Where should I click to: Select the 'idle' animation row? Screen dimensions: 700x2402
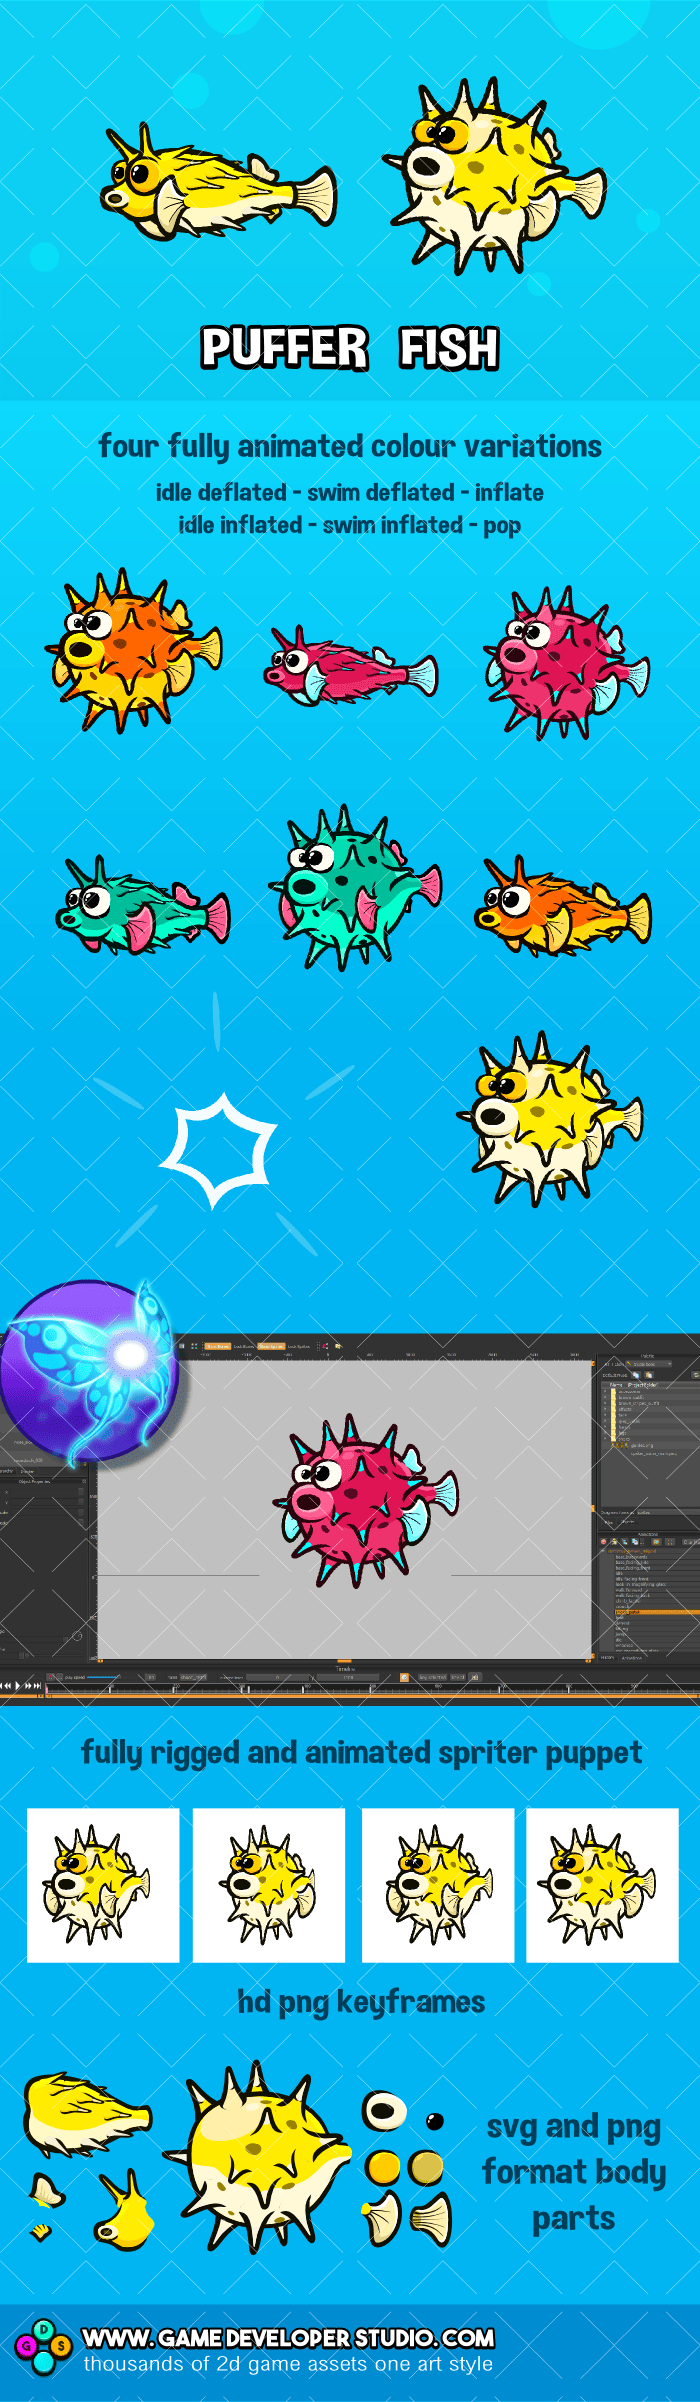(x=657, y=1573)
